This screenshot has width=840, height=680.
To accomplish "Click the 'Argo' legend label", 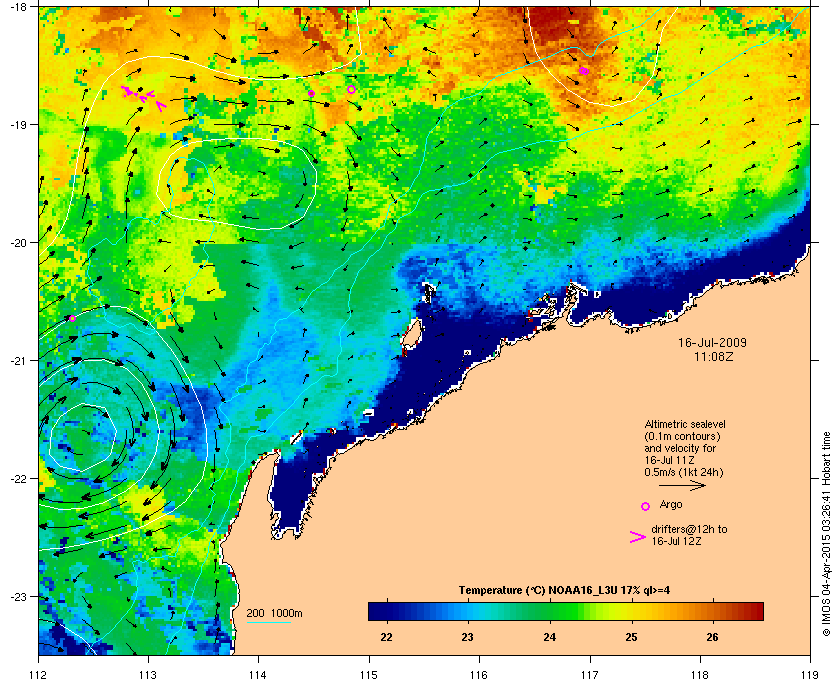I will [671, 504].
